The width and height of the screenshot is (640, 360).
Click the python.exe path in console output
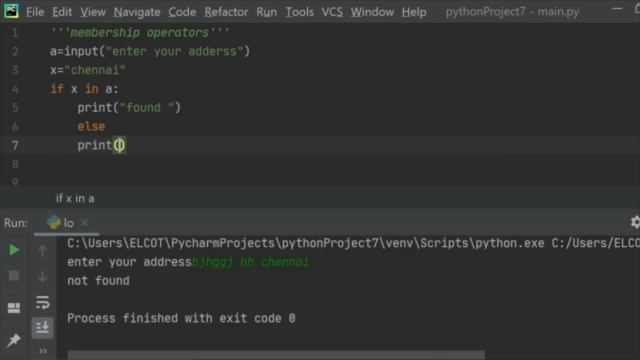pos(305,243)
